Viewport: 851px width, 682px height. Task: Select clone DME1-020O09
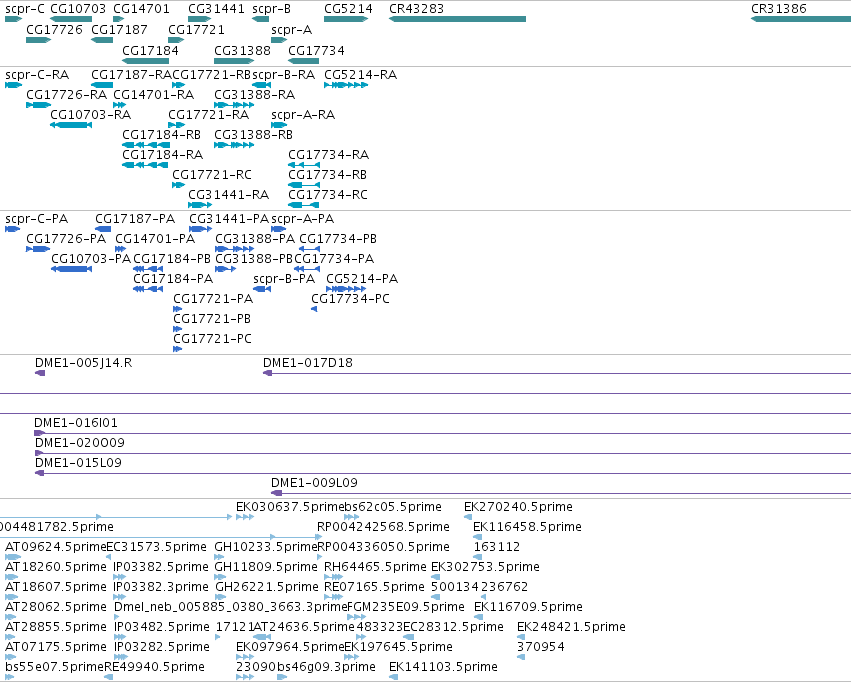pos(80,443)
